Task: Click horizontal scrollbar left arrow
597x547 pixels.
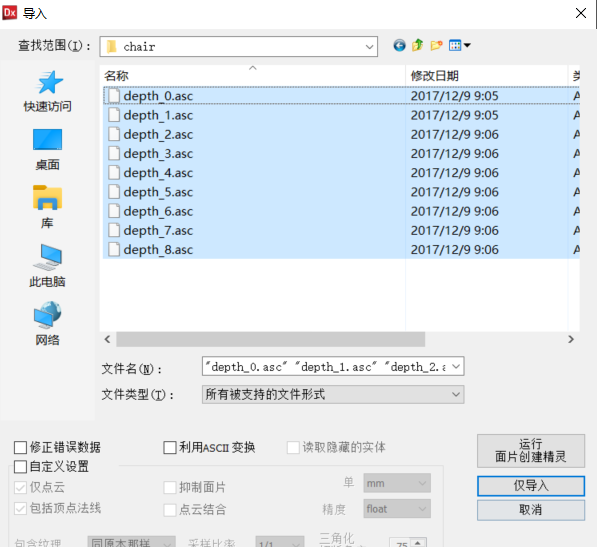Action: pyautogui.click(x=107, y=339)
